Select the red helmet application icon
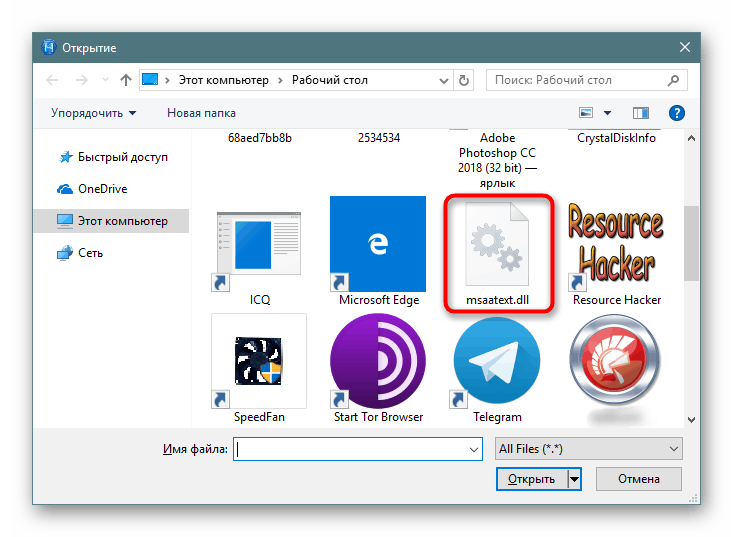The image size is (733, 537). [x=615, y=361]
